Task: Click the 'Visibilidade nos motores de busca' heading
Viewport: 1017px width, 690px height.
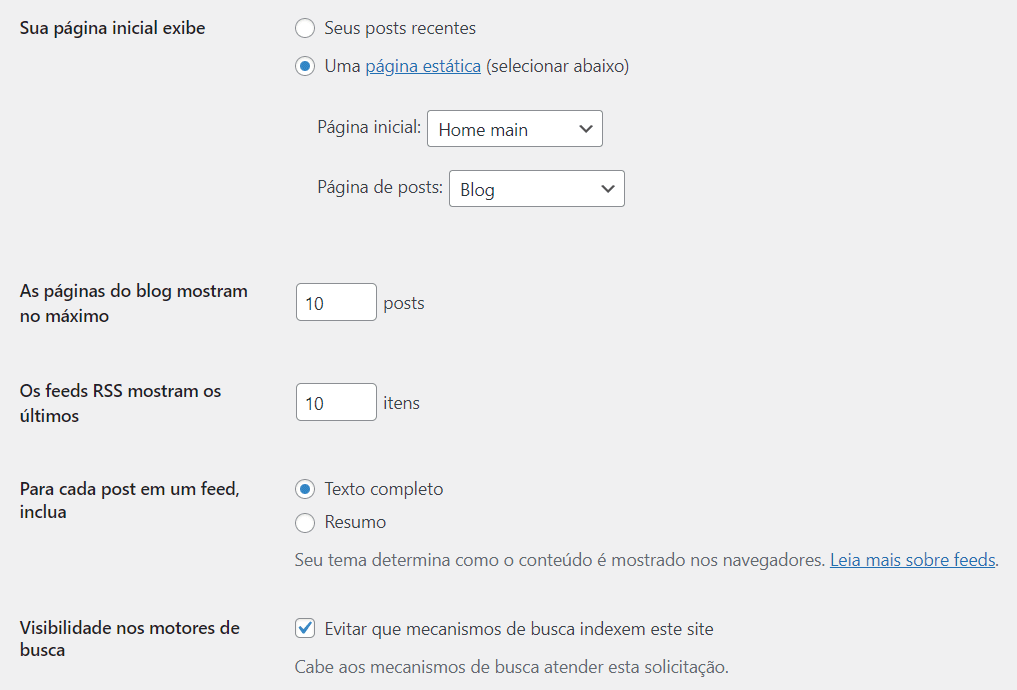Action: coord(130,639)
